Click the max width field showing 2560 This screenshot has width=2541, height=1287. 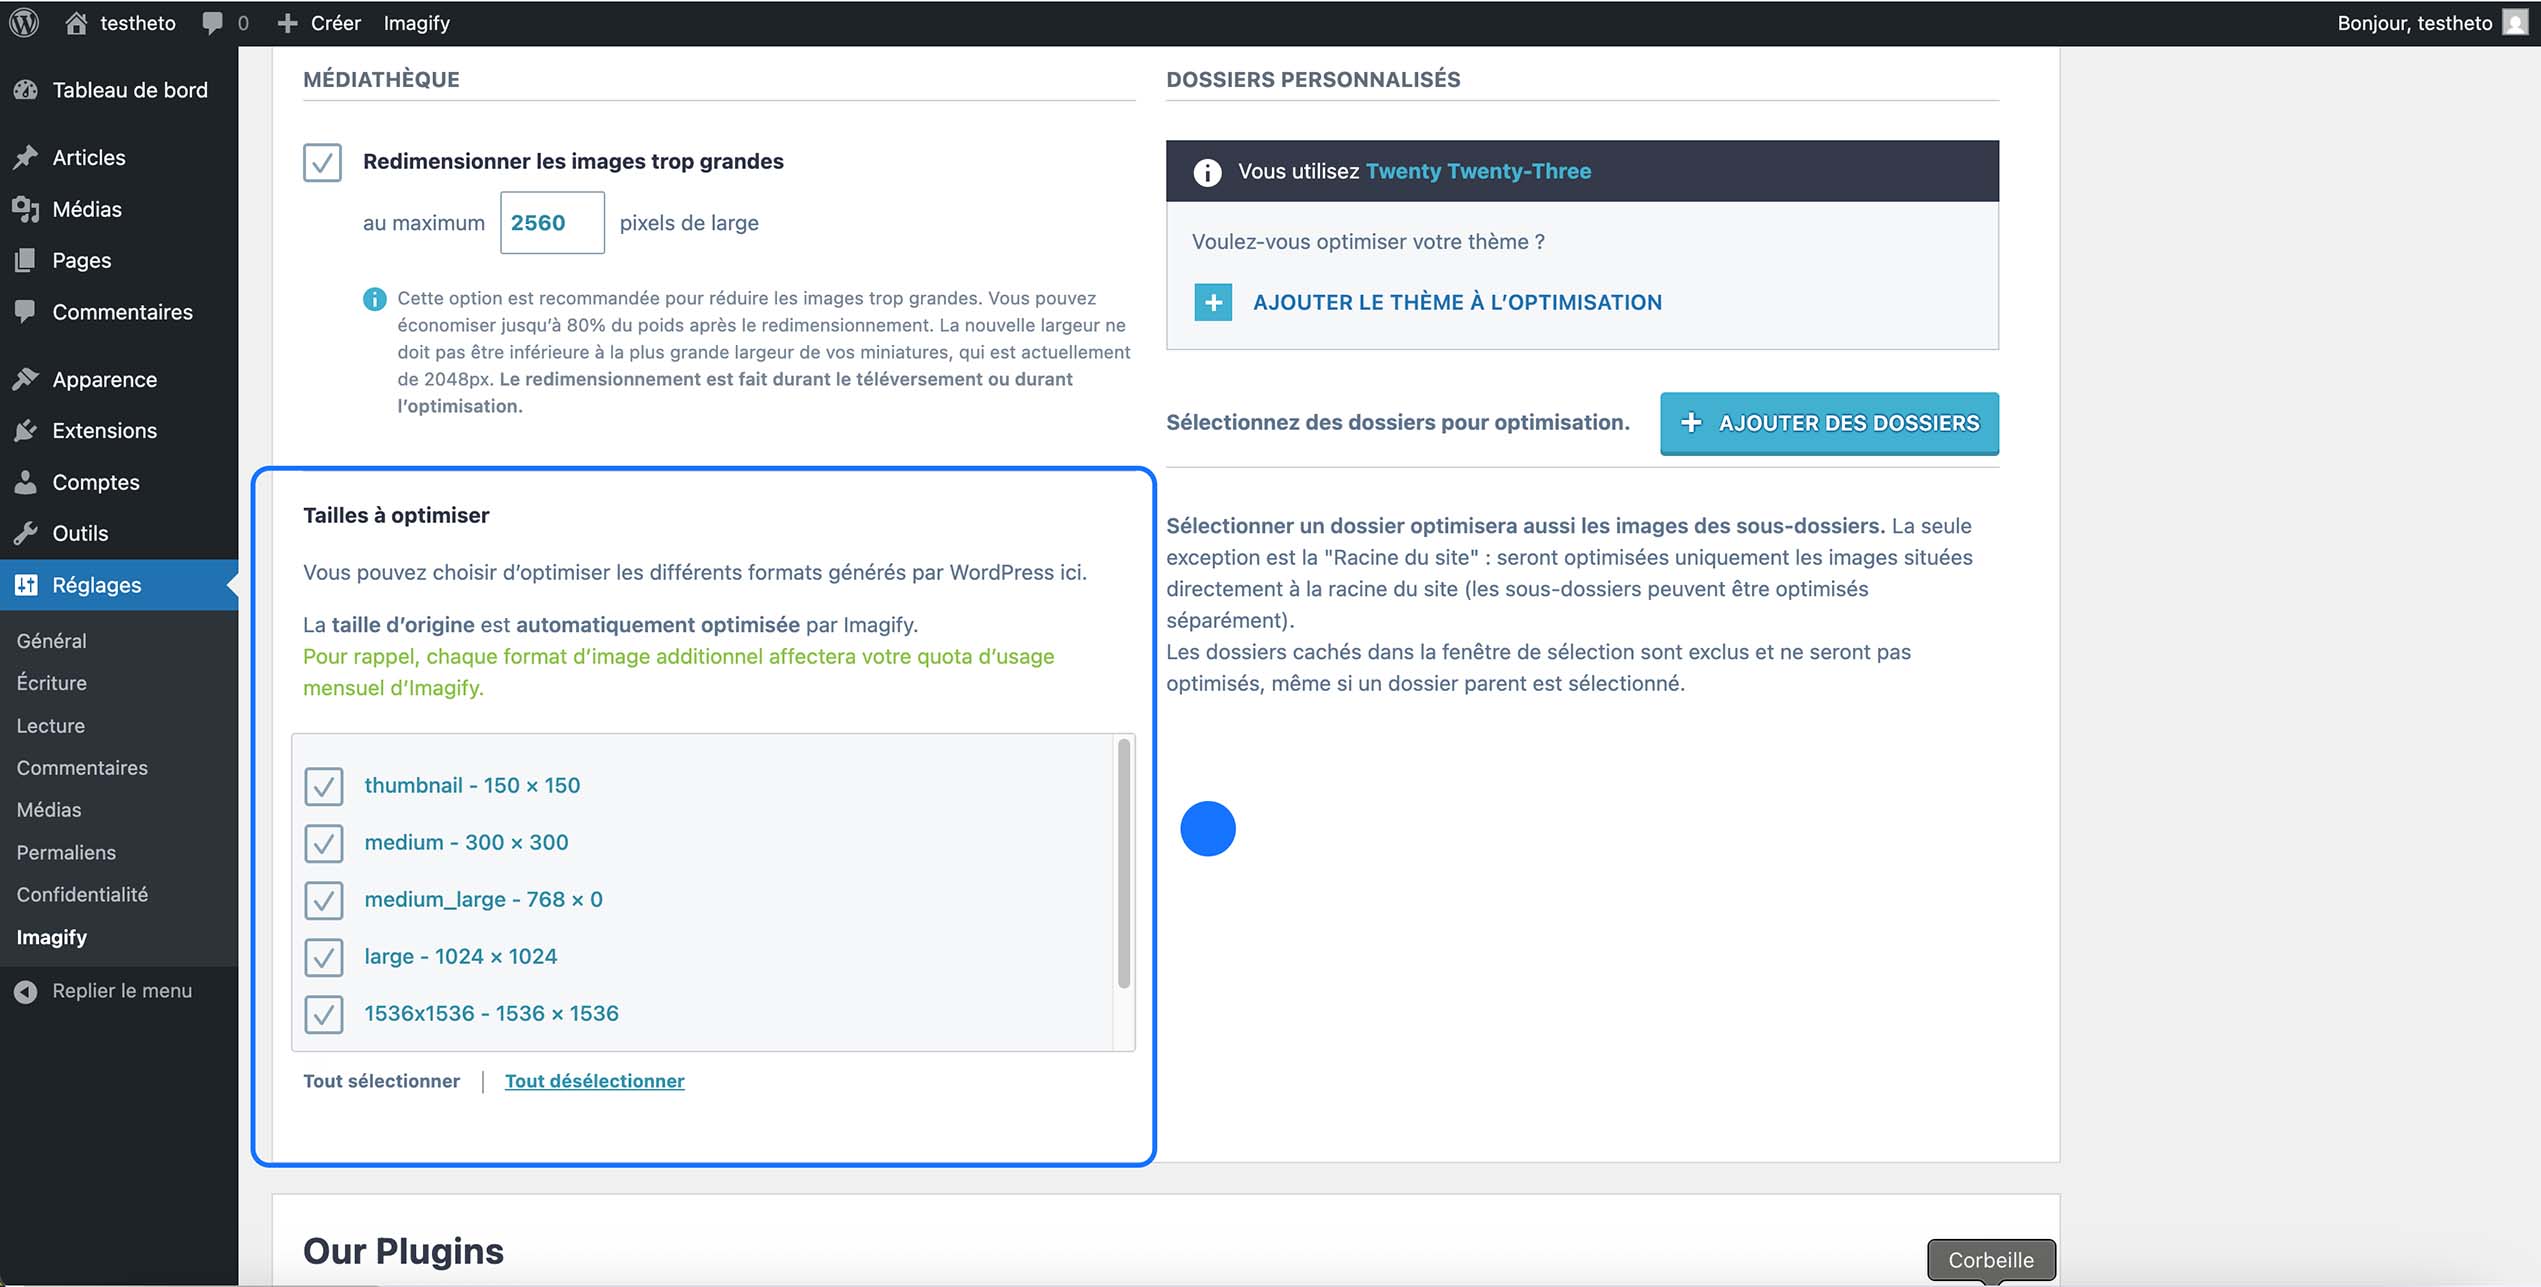(x=551, y=222)
